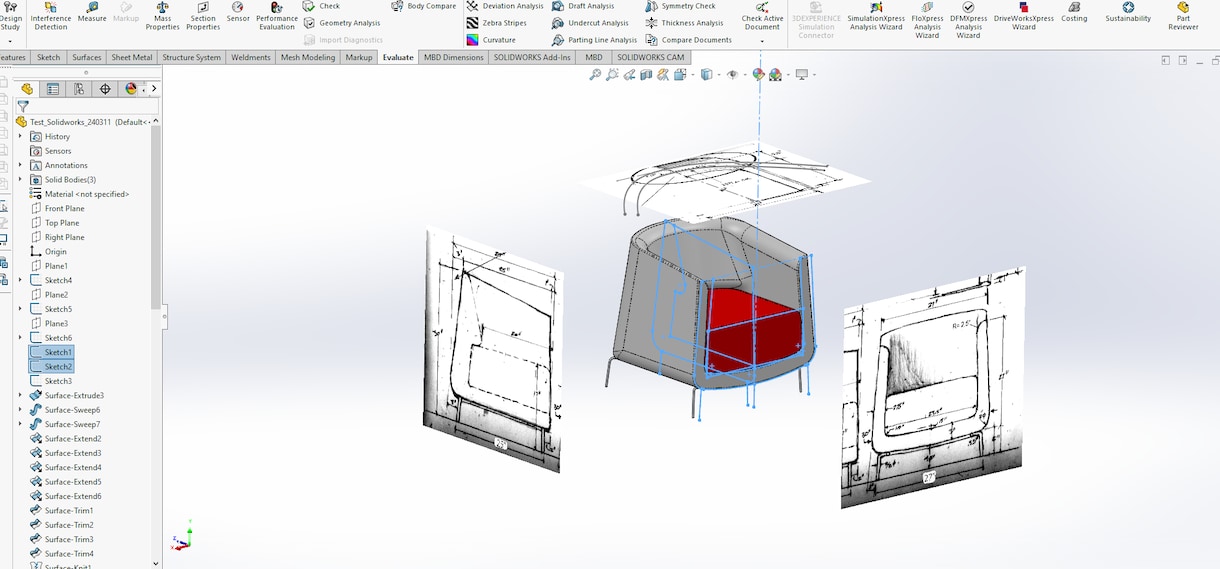
Task: Open the Costing tool
Action: click(x=1074, y=13)
